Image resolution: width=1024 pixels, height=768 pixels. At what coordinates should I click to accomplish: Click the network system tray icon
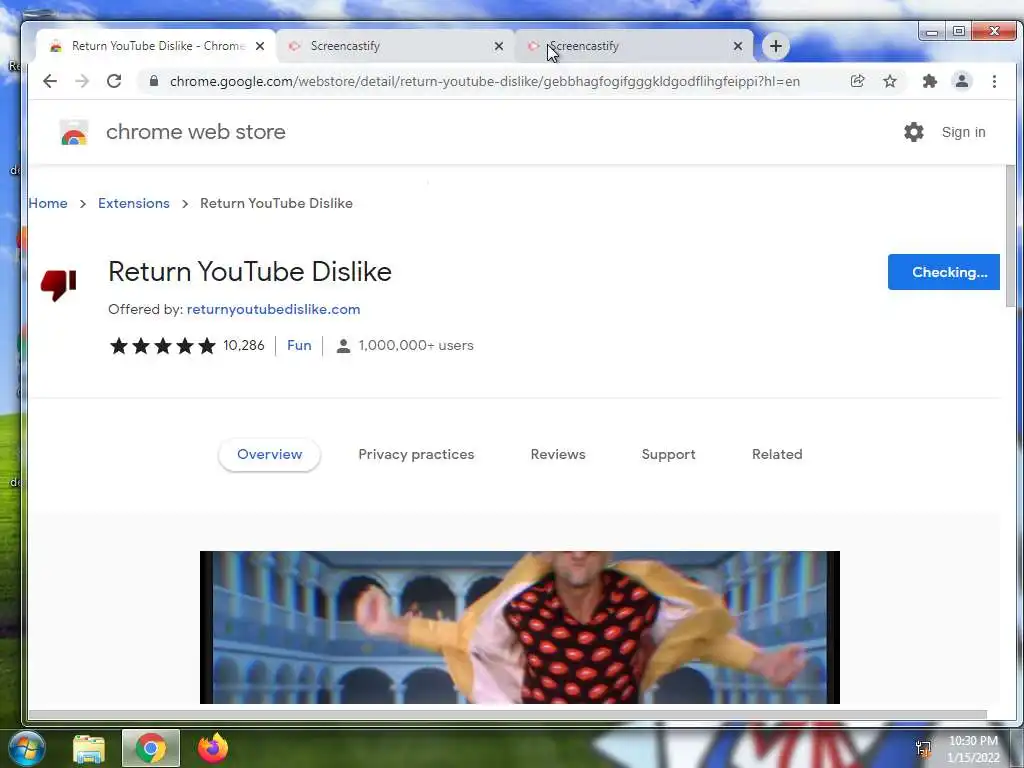[x=923, y=749]
